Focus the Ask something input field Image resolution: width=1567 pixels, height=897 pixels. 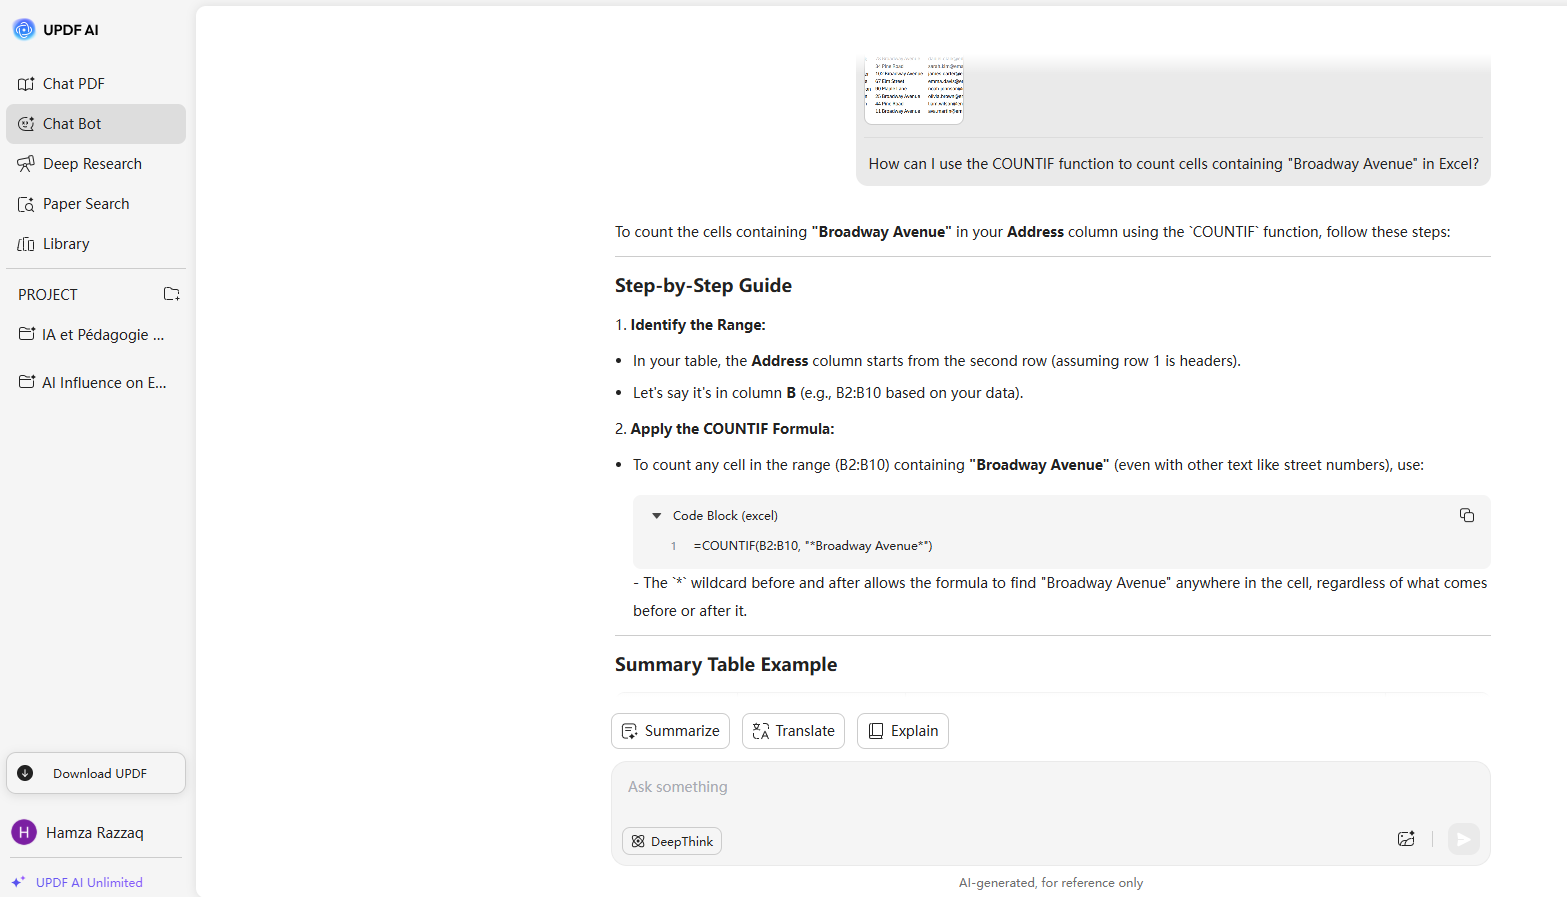pyautogui.click(x=1050, y=787)
